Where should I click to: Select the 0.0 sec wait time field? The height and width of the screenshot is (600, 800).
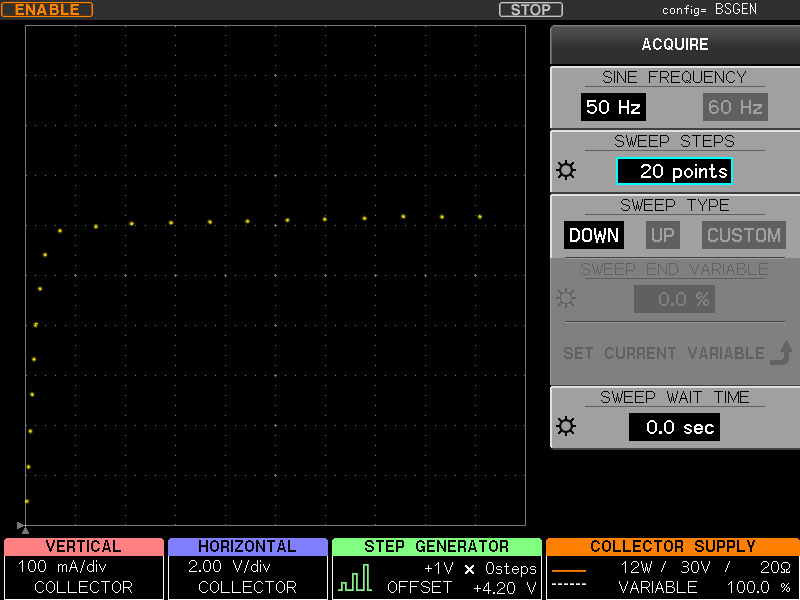674,427
